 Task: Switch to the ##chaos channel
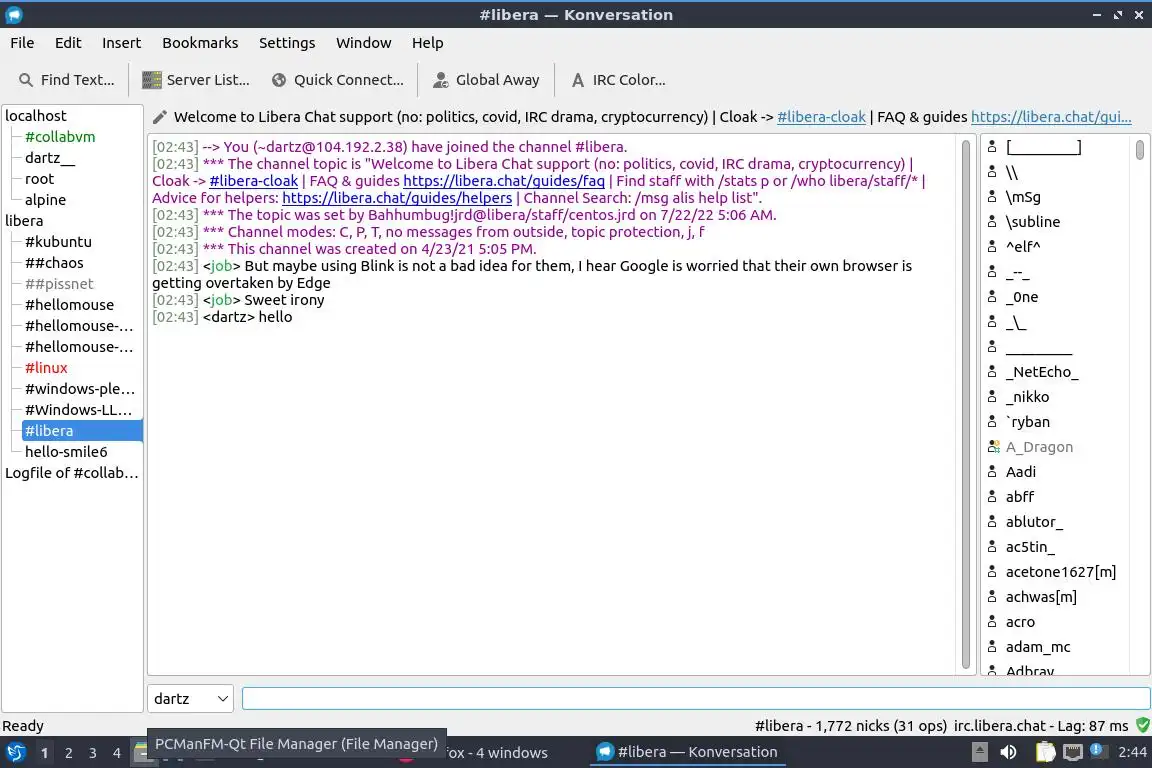tap(54, 262)
